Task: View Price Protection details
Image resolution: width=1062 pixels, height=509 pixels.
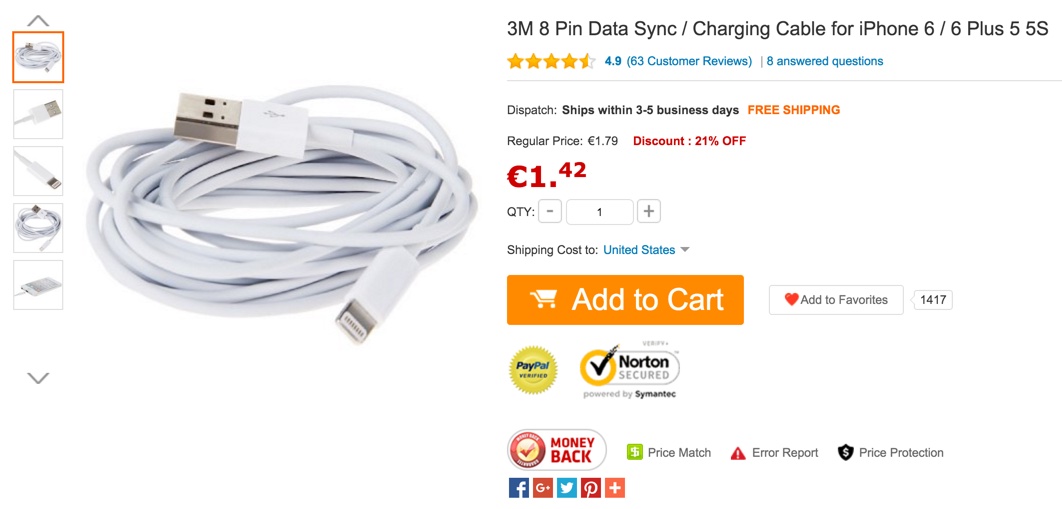Action: point(891,452)
